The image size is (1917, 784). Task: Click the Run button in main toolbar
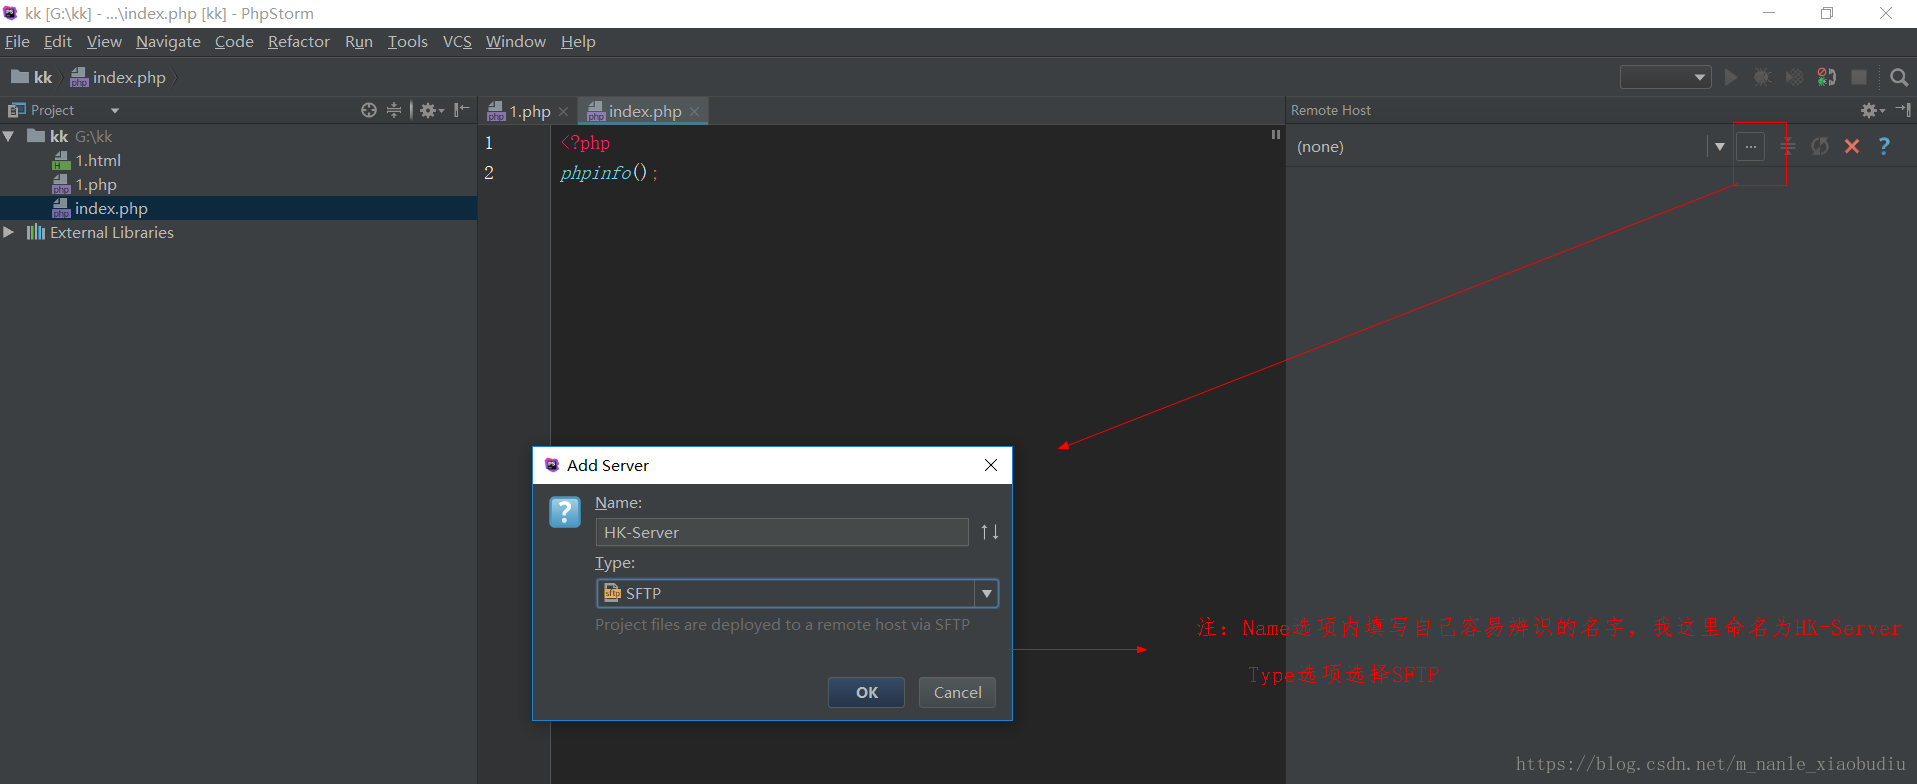click(1731, 77)
